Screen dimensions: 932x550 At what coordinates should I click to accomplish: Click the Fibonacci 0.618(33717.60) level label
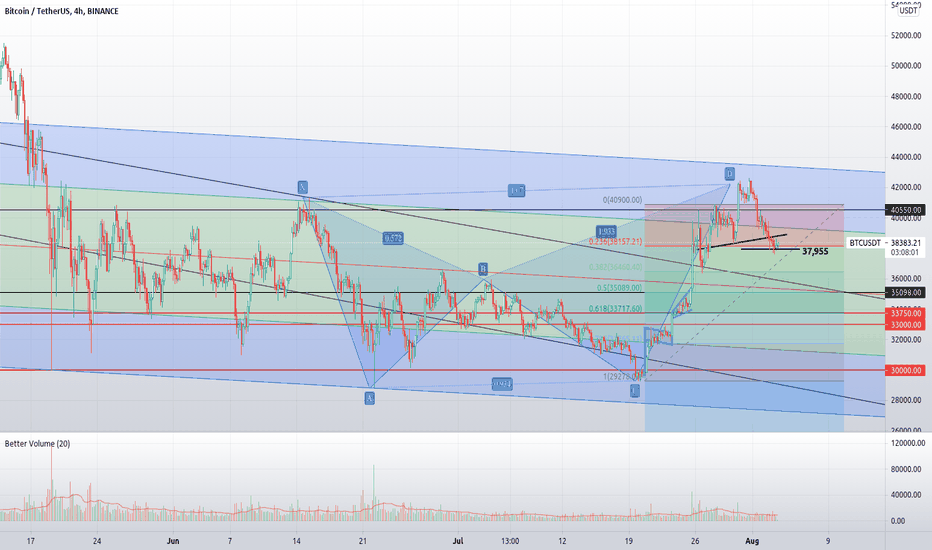click(616, 309)
